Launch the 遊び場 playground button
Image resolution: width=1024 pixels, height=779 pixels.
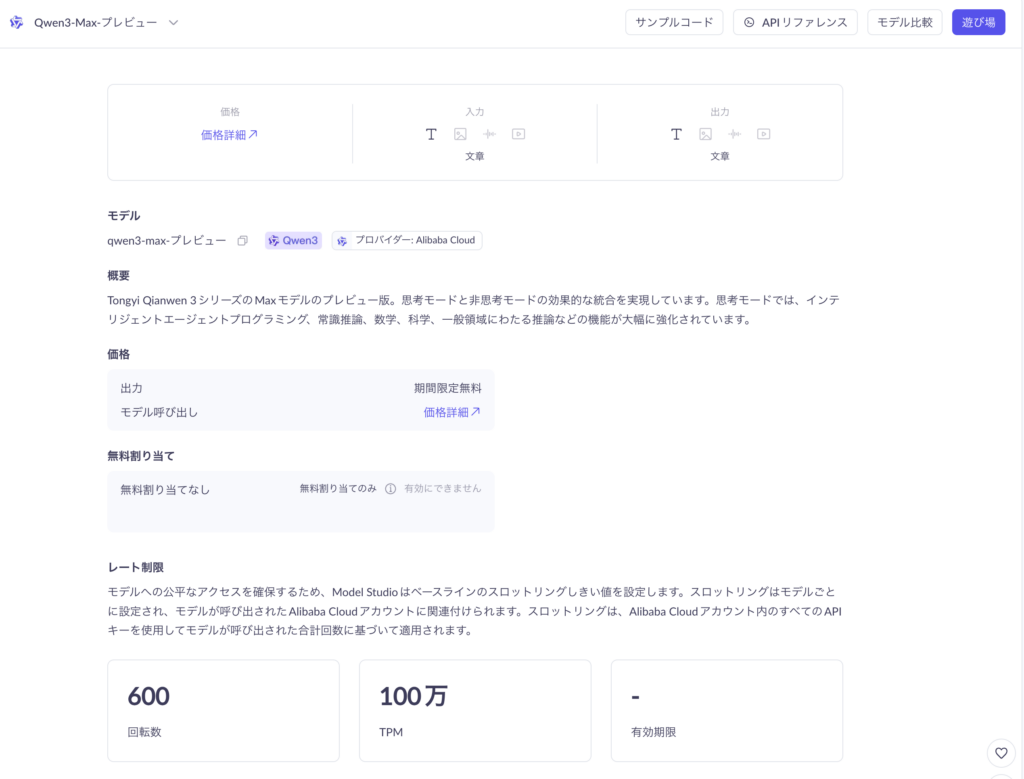click(978, 22)
